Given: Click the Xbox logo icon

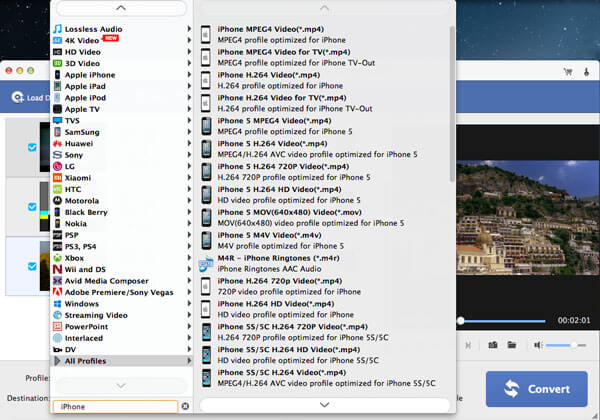Looking at the screenshot, I should coord(57,258).
